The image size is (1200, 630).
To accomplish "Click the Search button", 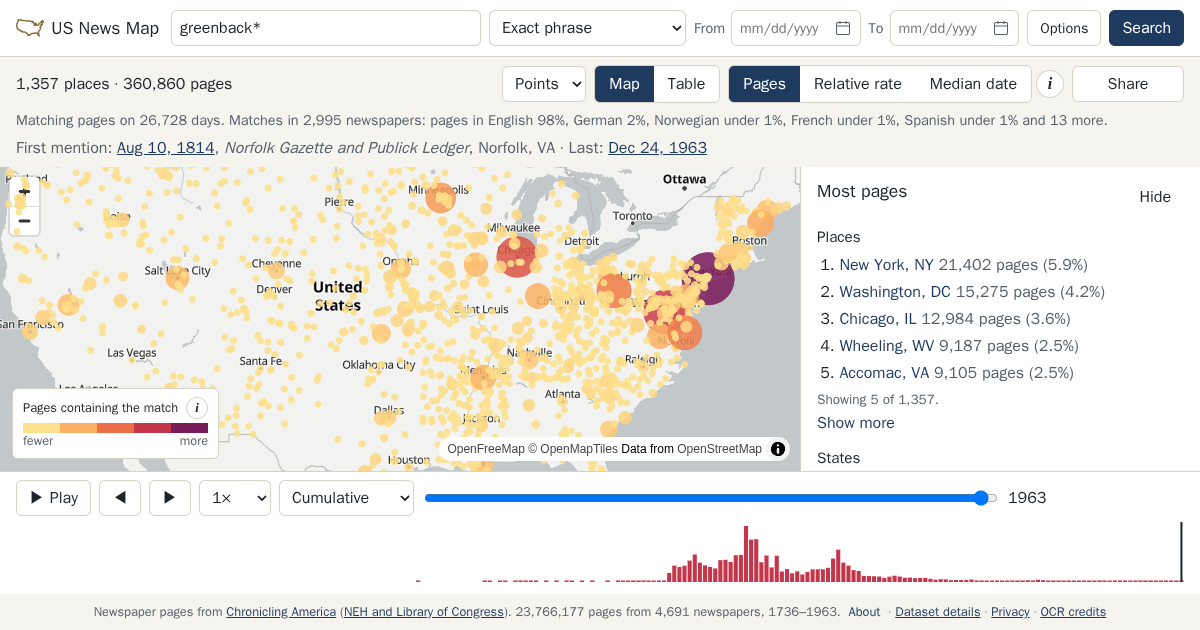I will pyautogui.click(x=1146, y=28).
